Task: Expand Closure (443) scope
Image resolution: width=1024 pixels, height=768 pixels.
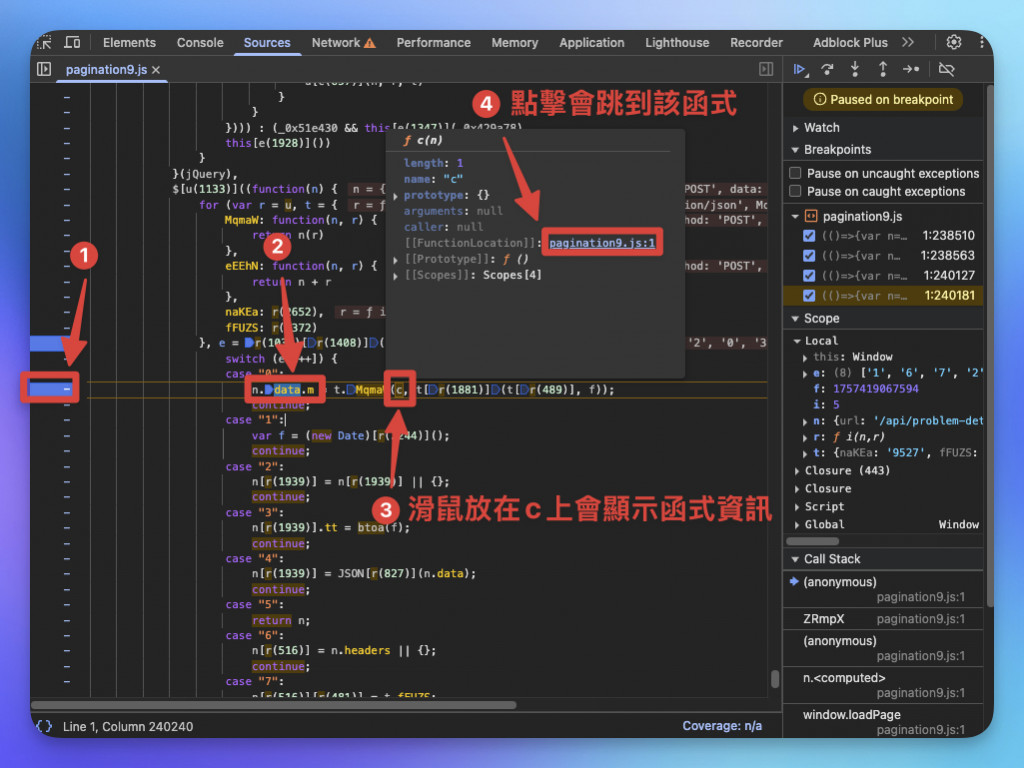Action: click(x=797, y=471)
